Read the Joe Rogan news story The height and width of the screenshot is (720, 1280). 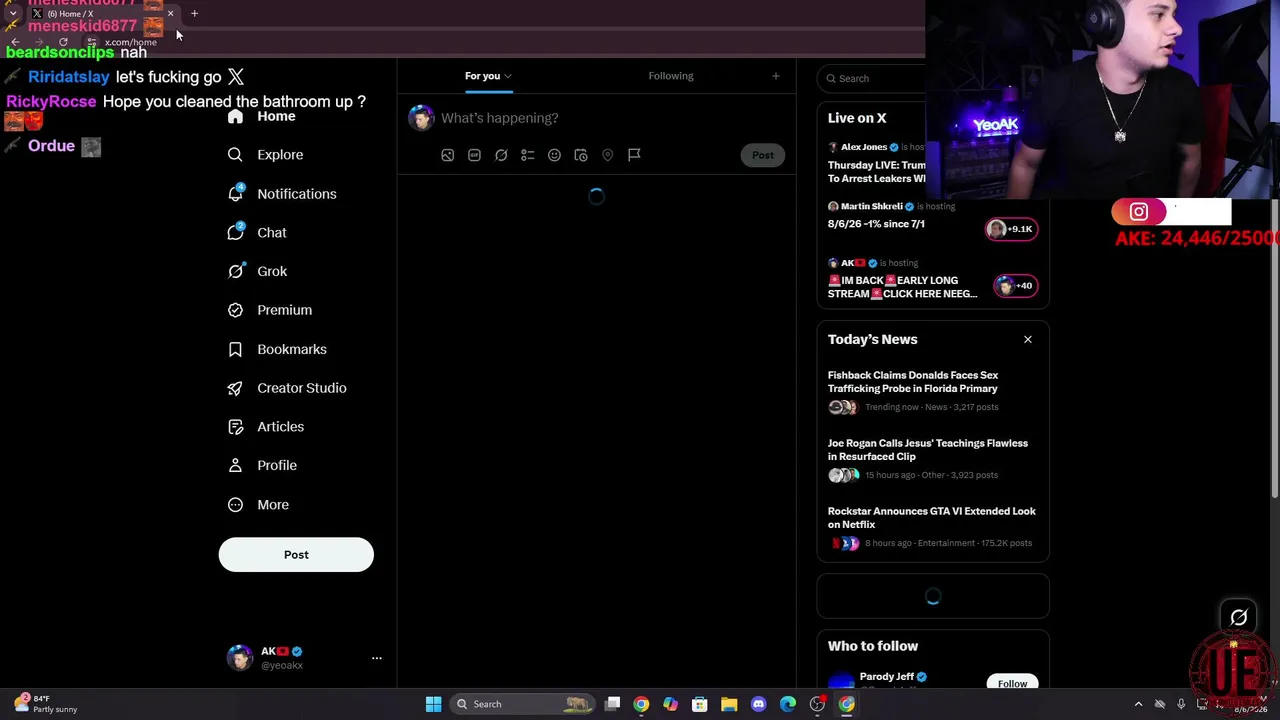tap(932, 460)
